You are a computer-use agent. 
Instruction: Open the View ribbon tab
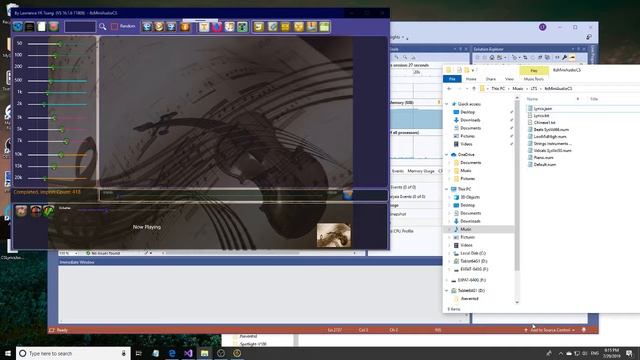509,79
